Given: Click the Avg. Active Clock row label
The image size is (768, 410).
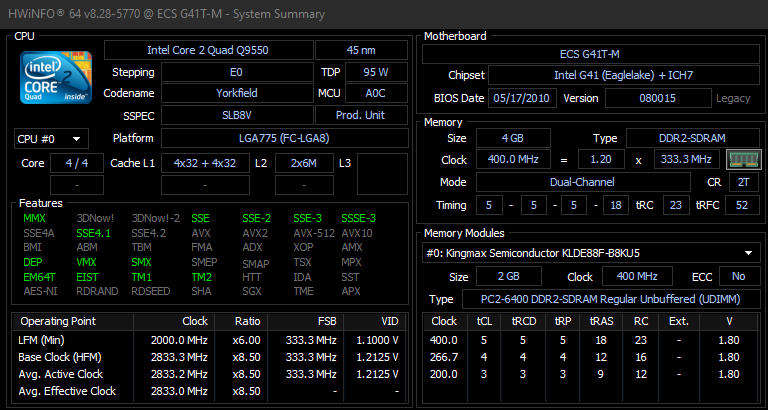Looking at the screenshot, I should click(60, 374).
